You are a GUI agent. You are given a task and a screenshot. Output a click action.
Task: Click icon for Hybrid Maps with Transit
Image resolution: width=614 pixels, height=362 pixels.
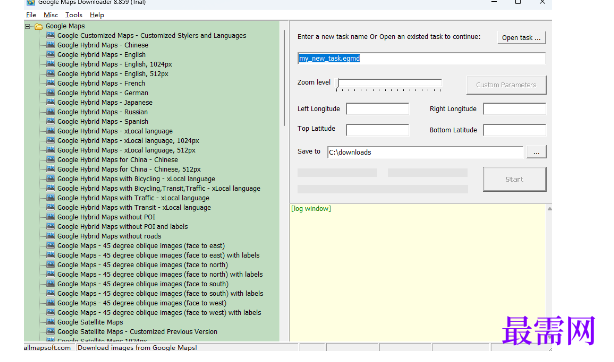50,208
